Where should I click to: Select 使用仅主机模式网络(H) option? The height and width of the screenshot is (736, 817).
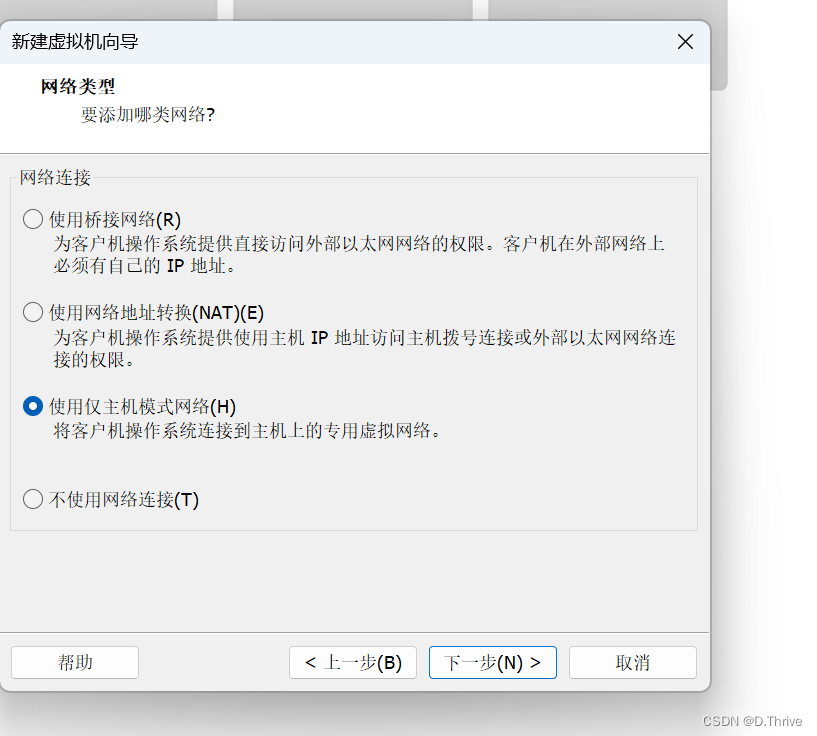coord(31,406)
